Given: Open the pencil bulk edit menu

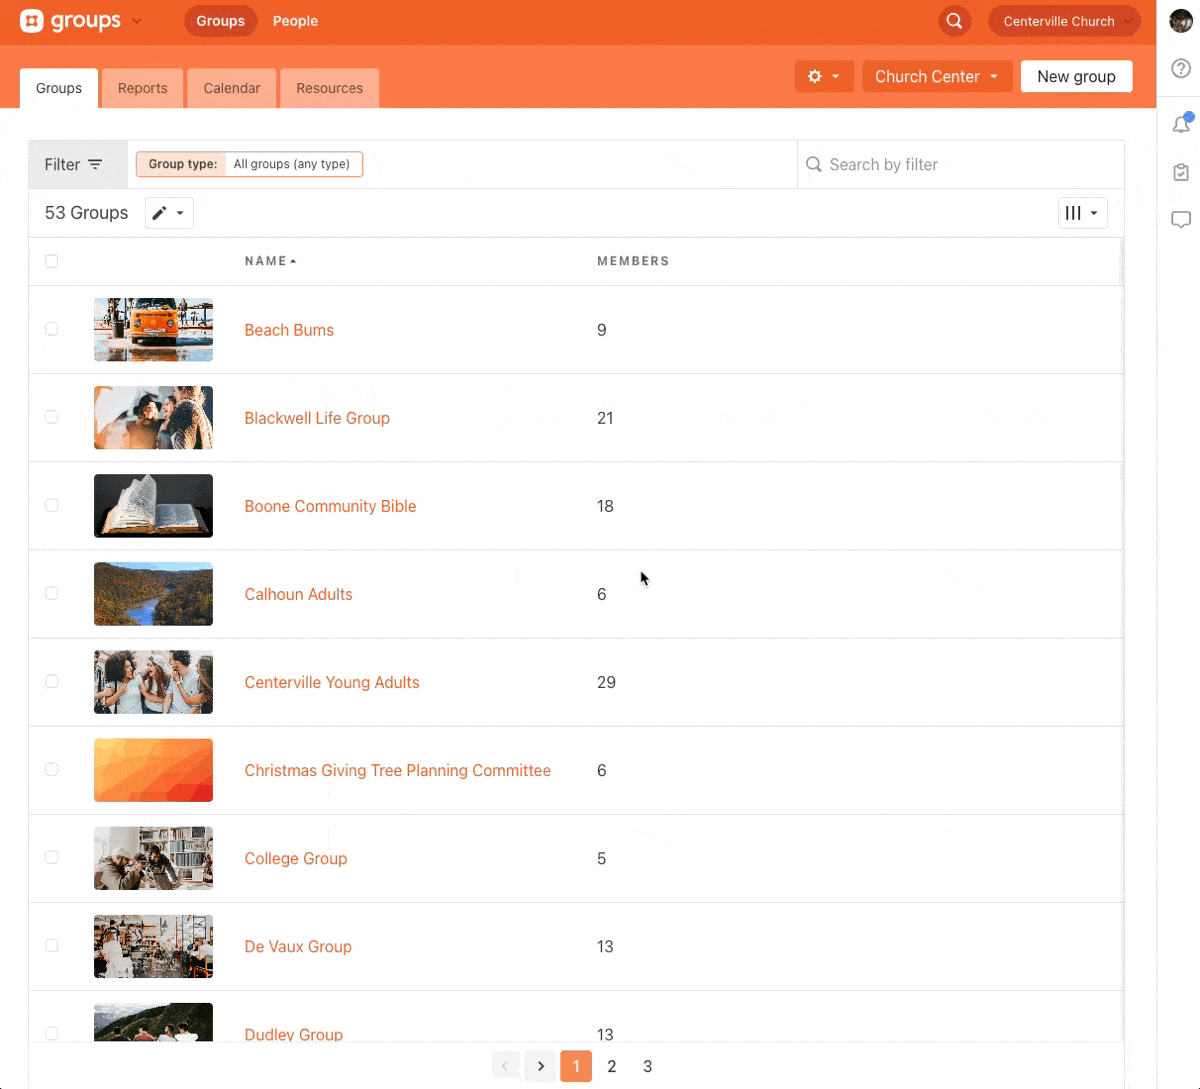Looking at the screenshot, I should (x=169, y=213).
